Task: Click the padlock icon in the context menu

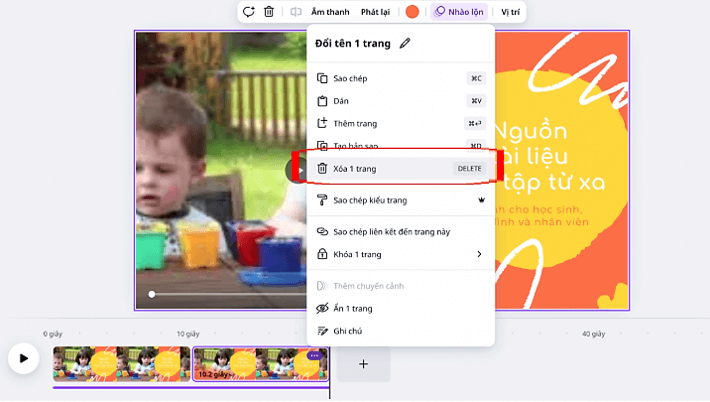Action: point(322,254)
